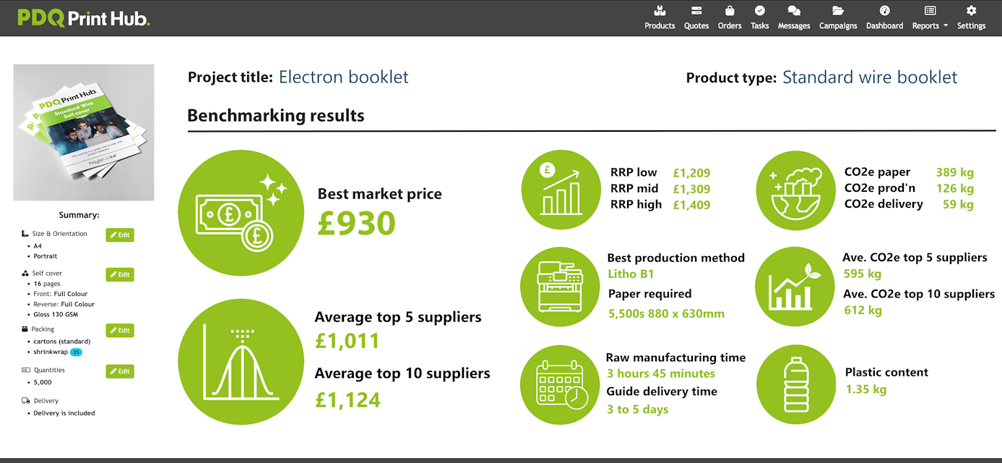Click the calendar manufacturing time icon
The image size is (1002, 463).
(560, 385)
